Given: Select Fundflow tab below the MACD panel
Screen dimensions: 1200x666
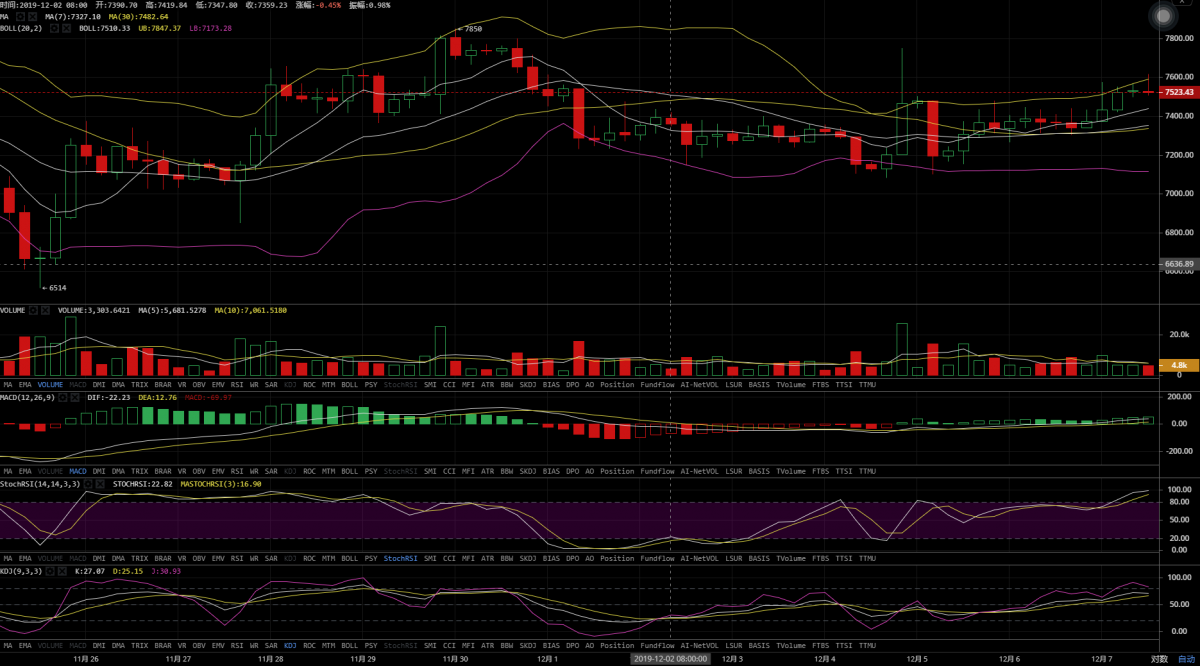Looking at the screenshot, I should pyautogui.click(x=656, y=471).
